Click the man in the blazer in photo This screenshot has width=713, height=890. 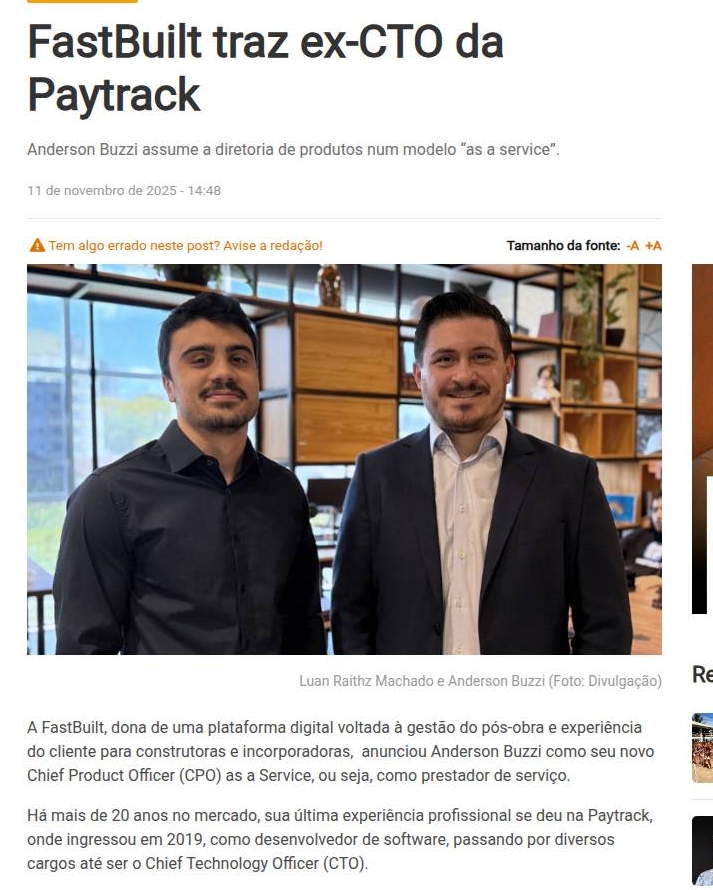pos(477,477)
